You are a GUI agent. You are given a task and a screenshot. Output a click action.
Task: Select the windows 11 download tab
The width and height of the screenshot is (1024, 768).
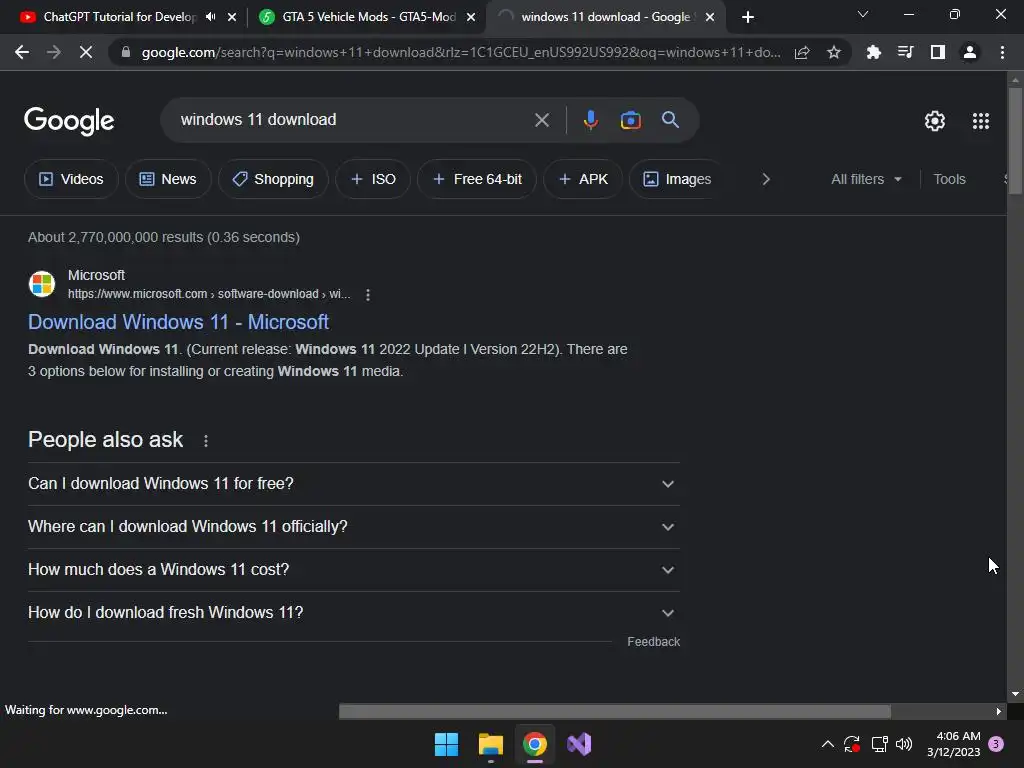[604, 17]
